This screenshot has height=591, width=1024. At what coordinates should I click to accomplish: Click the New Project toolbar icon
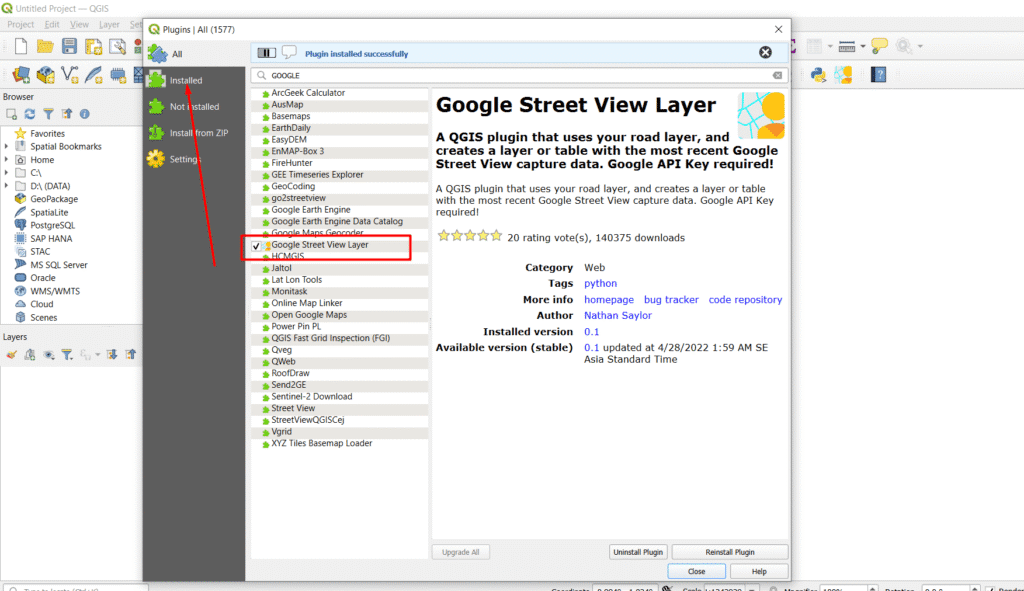(x=21, y=46)
